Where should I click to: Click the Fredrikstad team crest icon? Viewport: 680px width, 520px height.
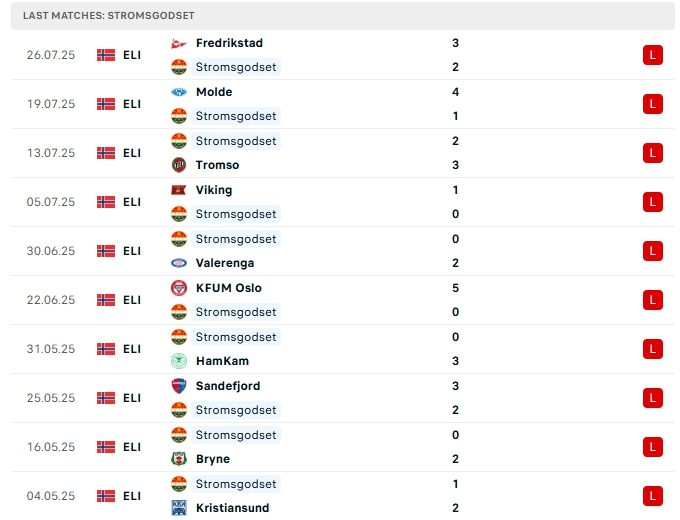(x=179, y=43)
